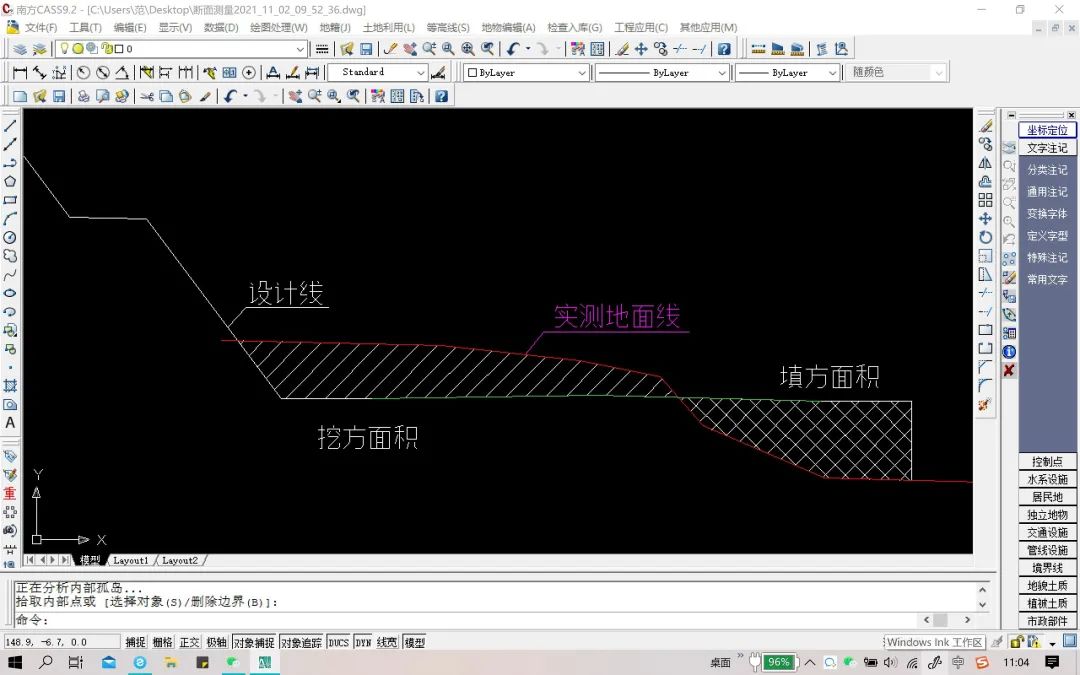Click the 居民地 button in side panel

[1047, 497]
